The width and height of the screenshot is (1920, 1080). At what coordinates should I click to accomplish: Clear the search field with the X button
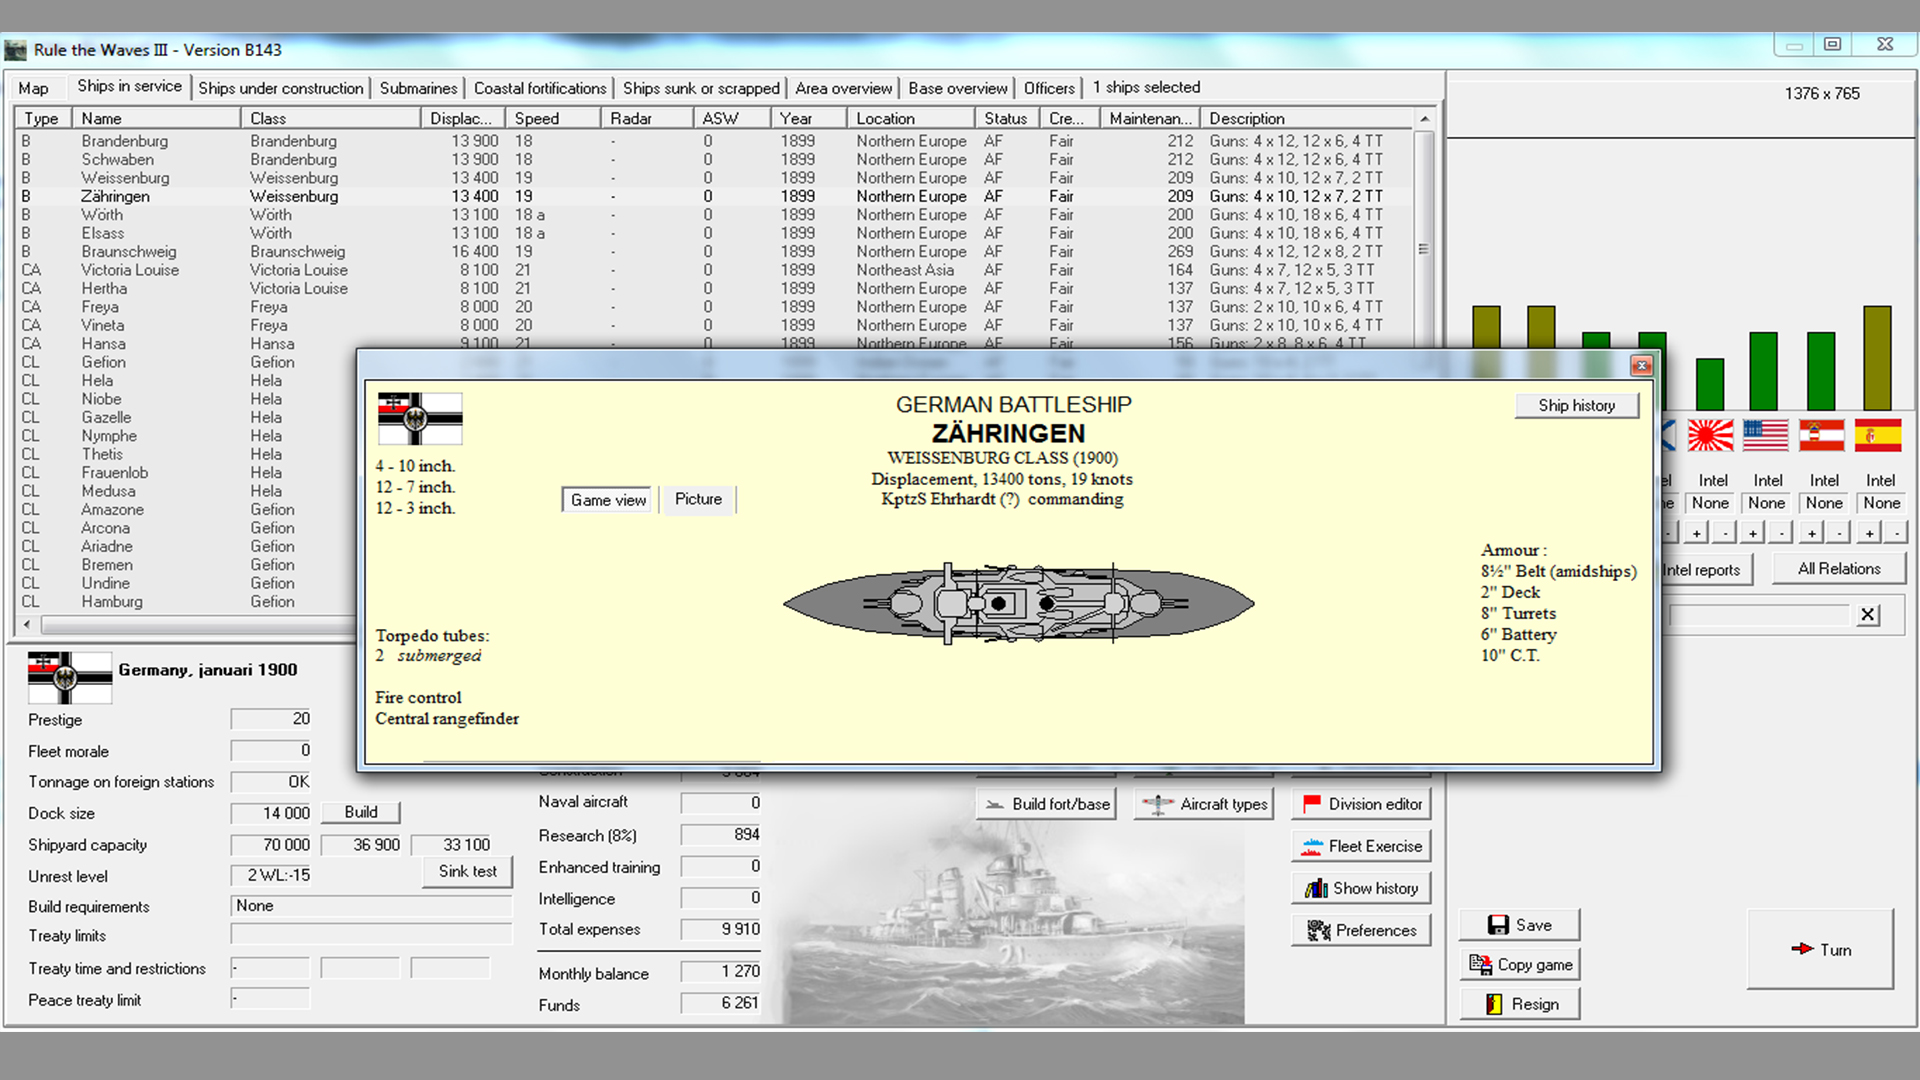click(1867, 615)
